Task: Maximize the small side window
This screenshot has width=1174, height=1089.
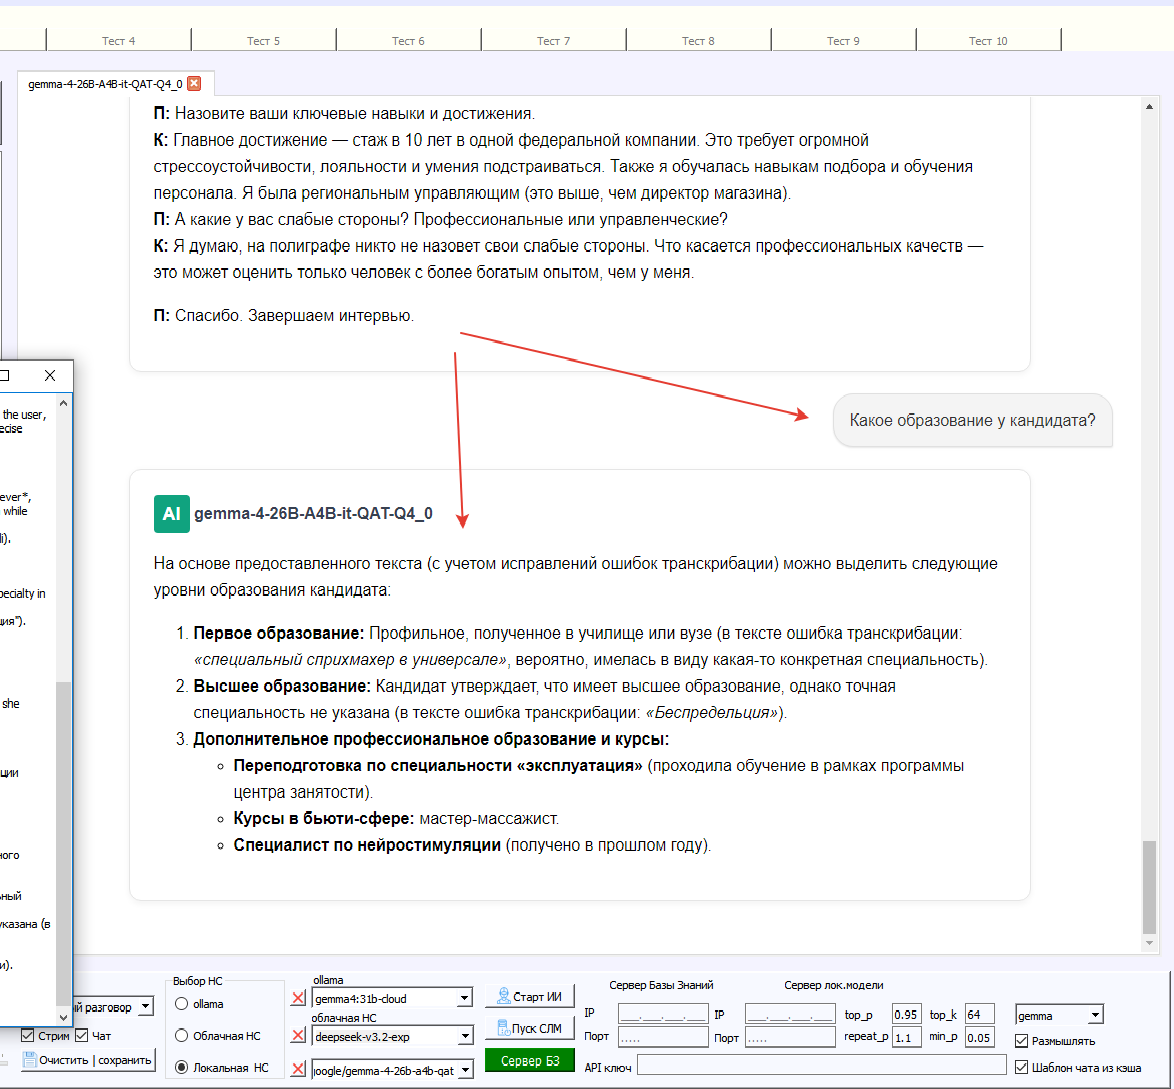Action: click(4, 375)
